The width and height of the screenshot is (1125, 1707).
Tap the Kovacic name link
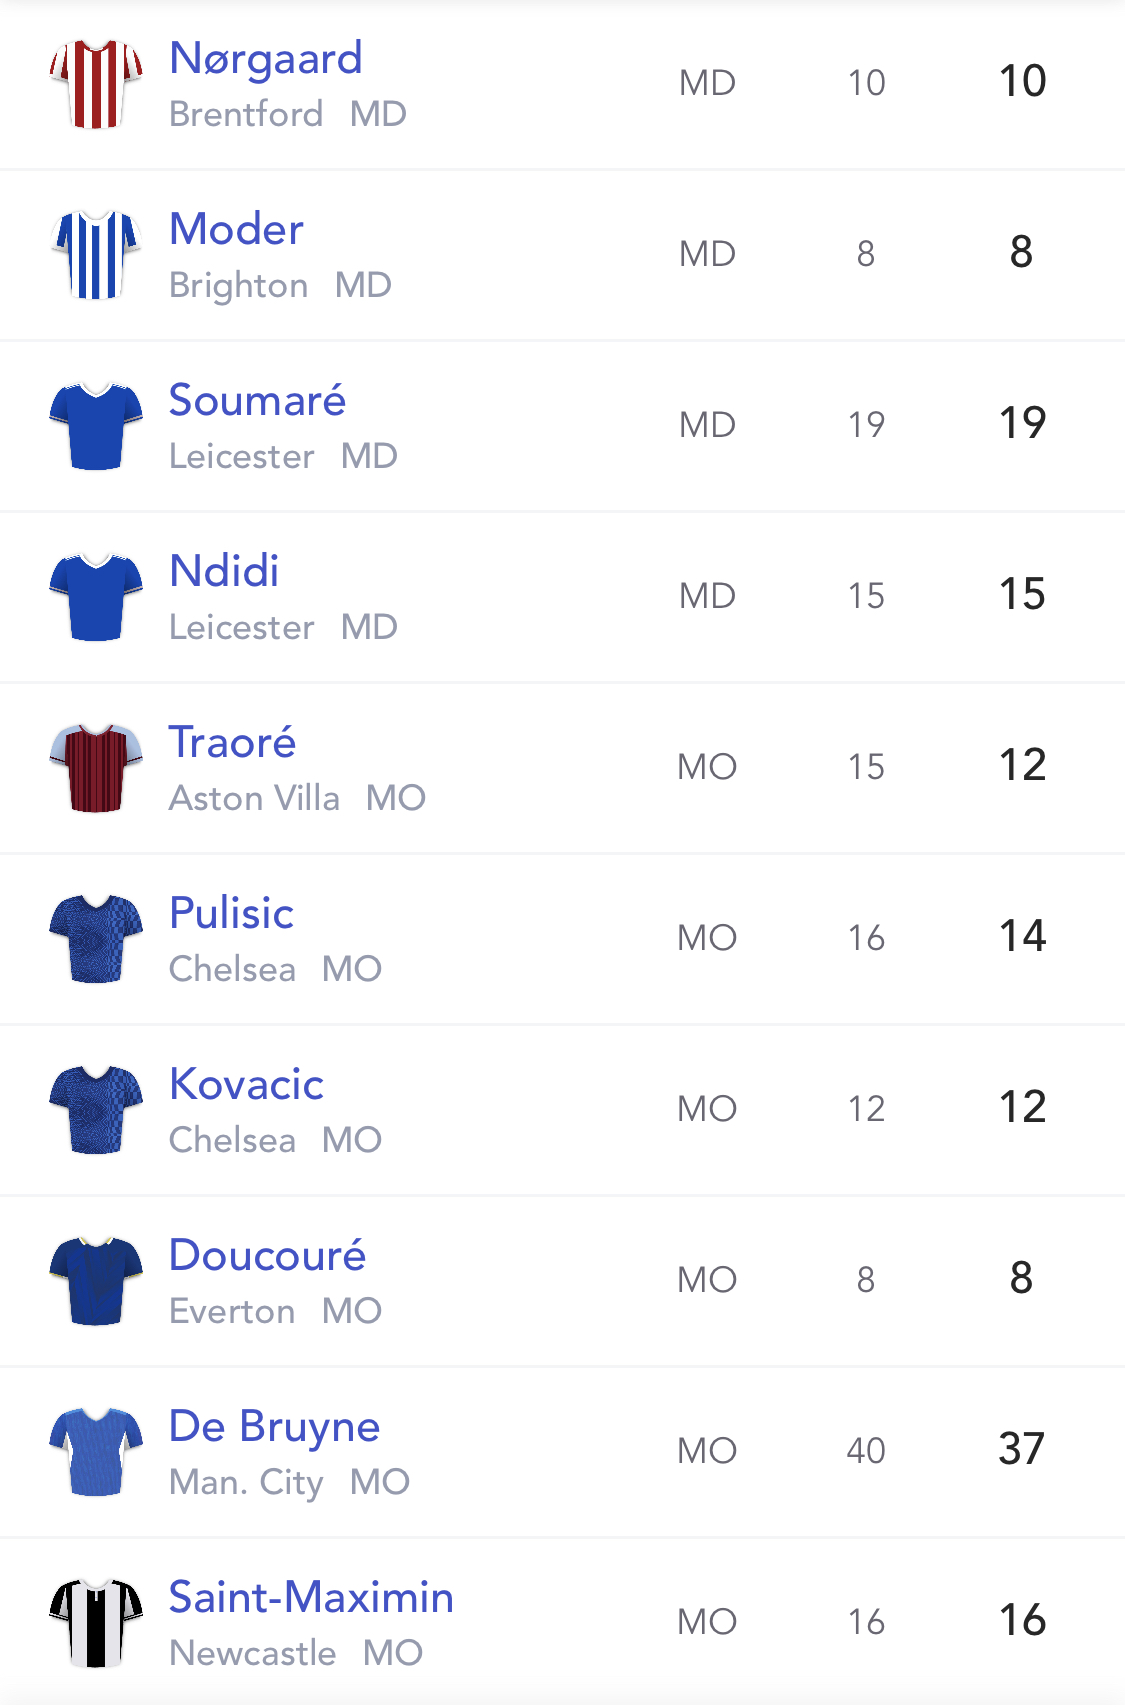pos(246,1084)
